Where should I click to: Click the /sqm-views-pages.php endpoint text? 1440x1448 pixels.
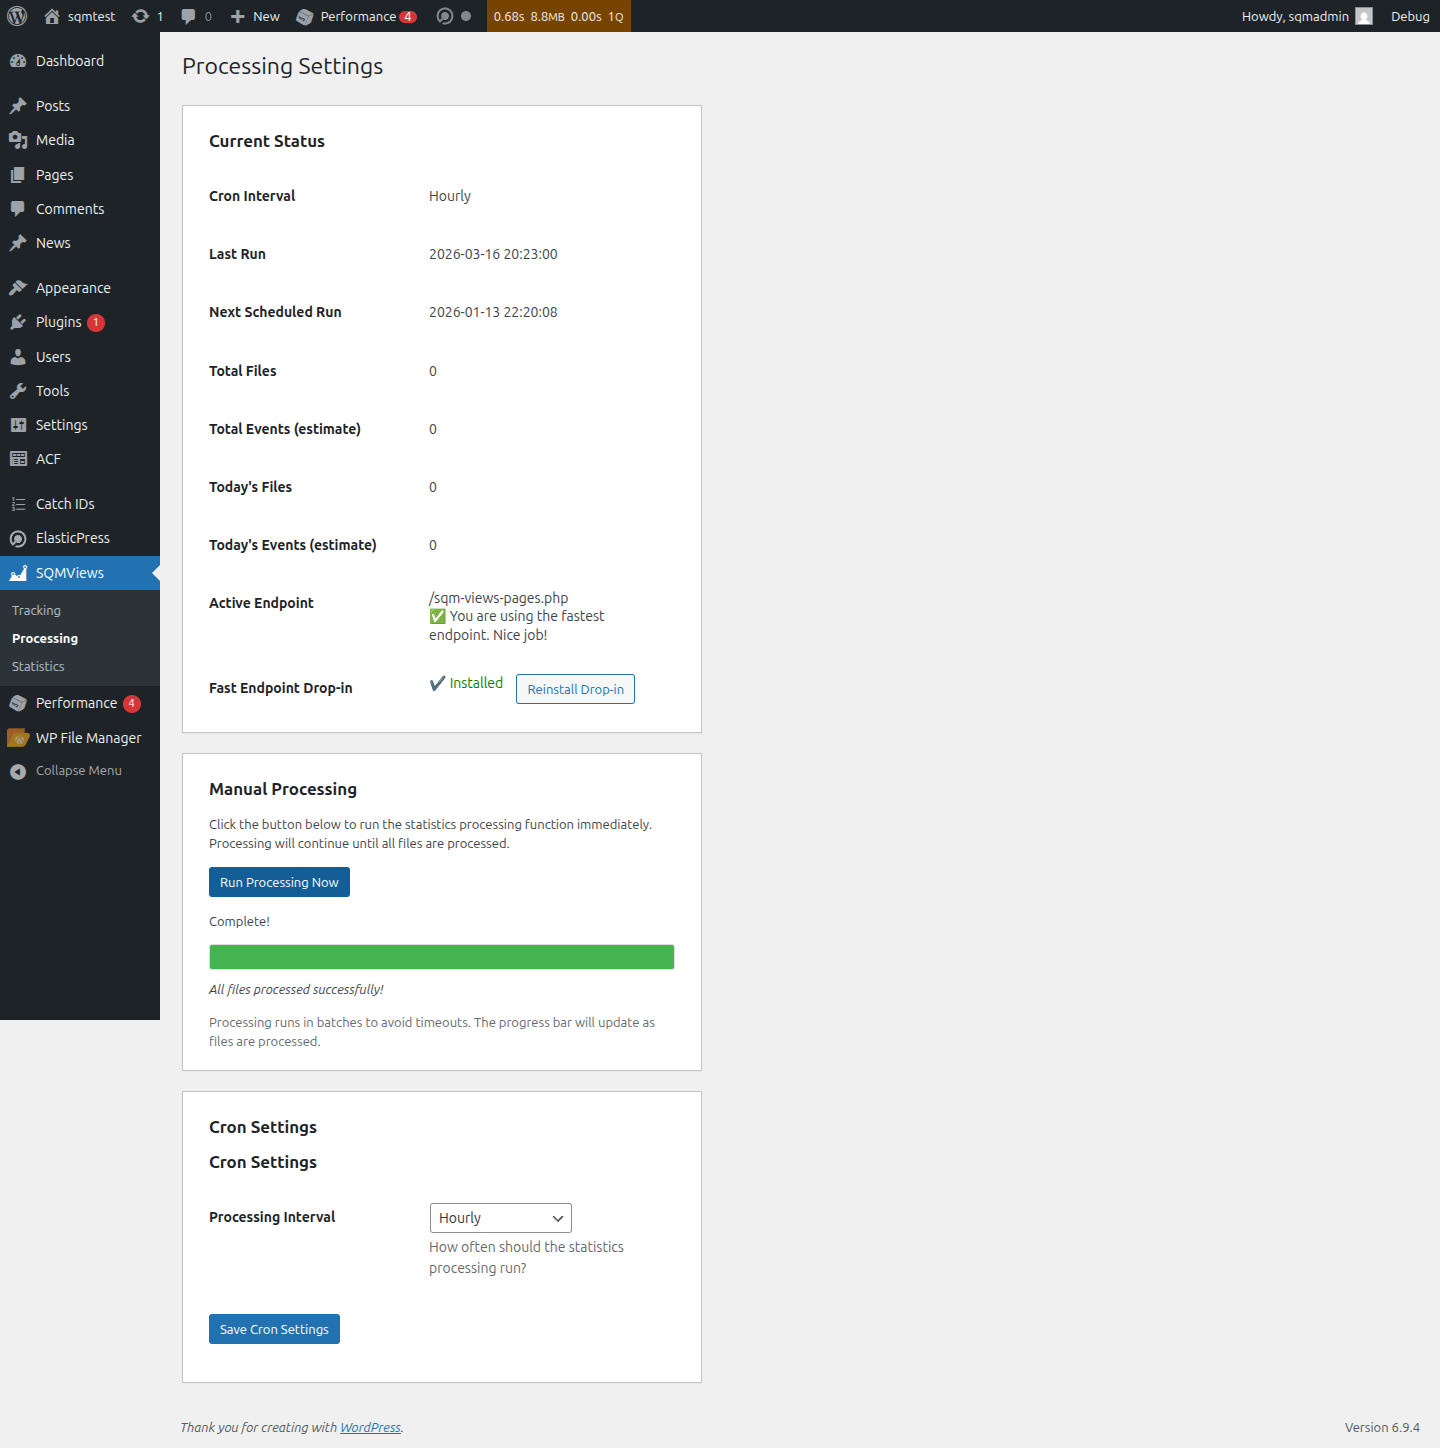point(498,598)
